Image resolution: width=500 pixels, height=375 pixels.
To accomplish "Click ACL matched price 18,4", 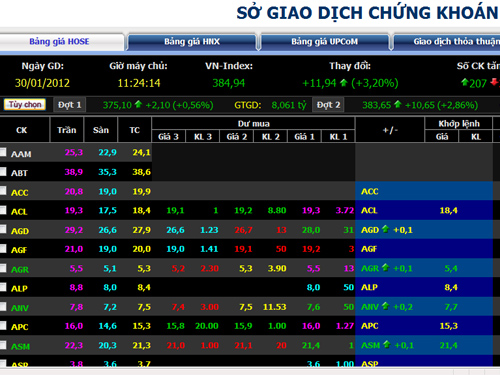I will pyautogui.click(x=449, y=210).
